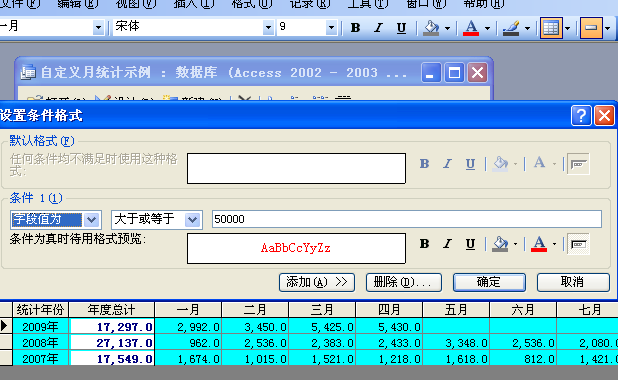Image resolution: width=618 pixels, height=380 pixels.
Task: Confirm with the 确定 button
Action: [x=489, y=282]
